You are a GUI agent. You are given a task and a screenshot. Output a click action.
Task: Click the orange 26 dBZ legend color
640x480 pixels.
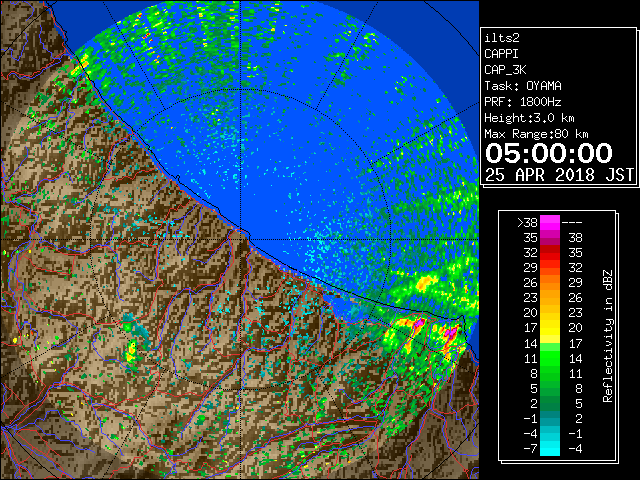click(550, 282)
